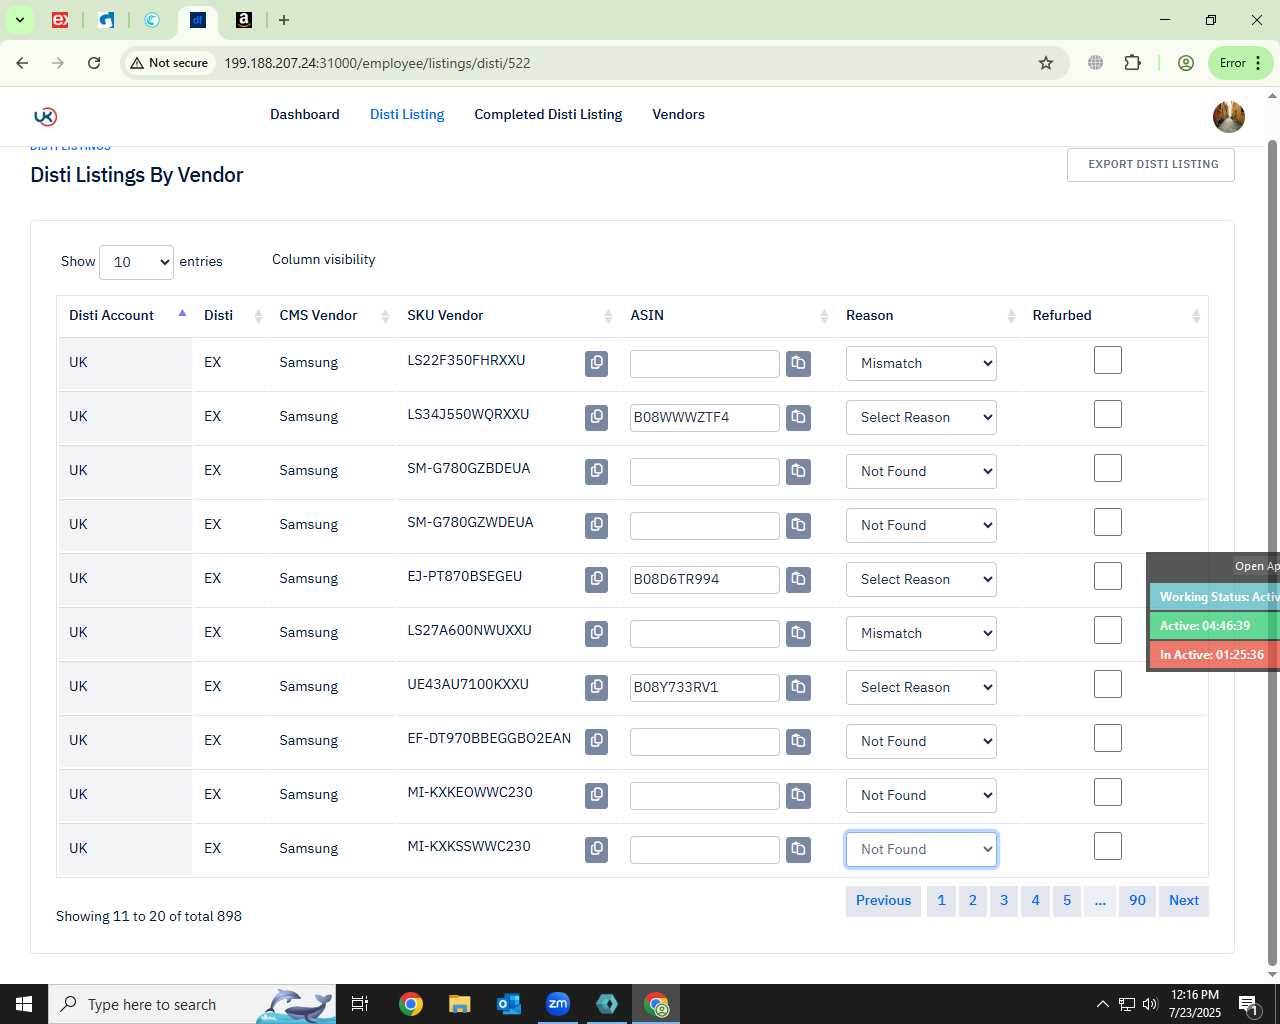
Task: Open Reason dropdown for LS22F350FHRXXU
Action: (921, 363)
